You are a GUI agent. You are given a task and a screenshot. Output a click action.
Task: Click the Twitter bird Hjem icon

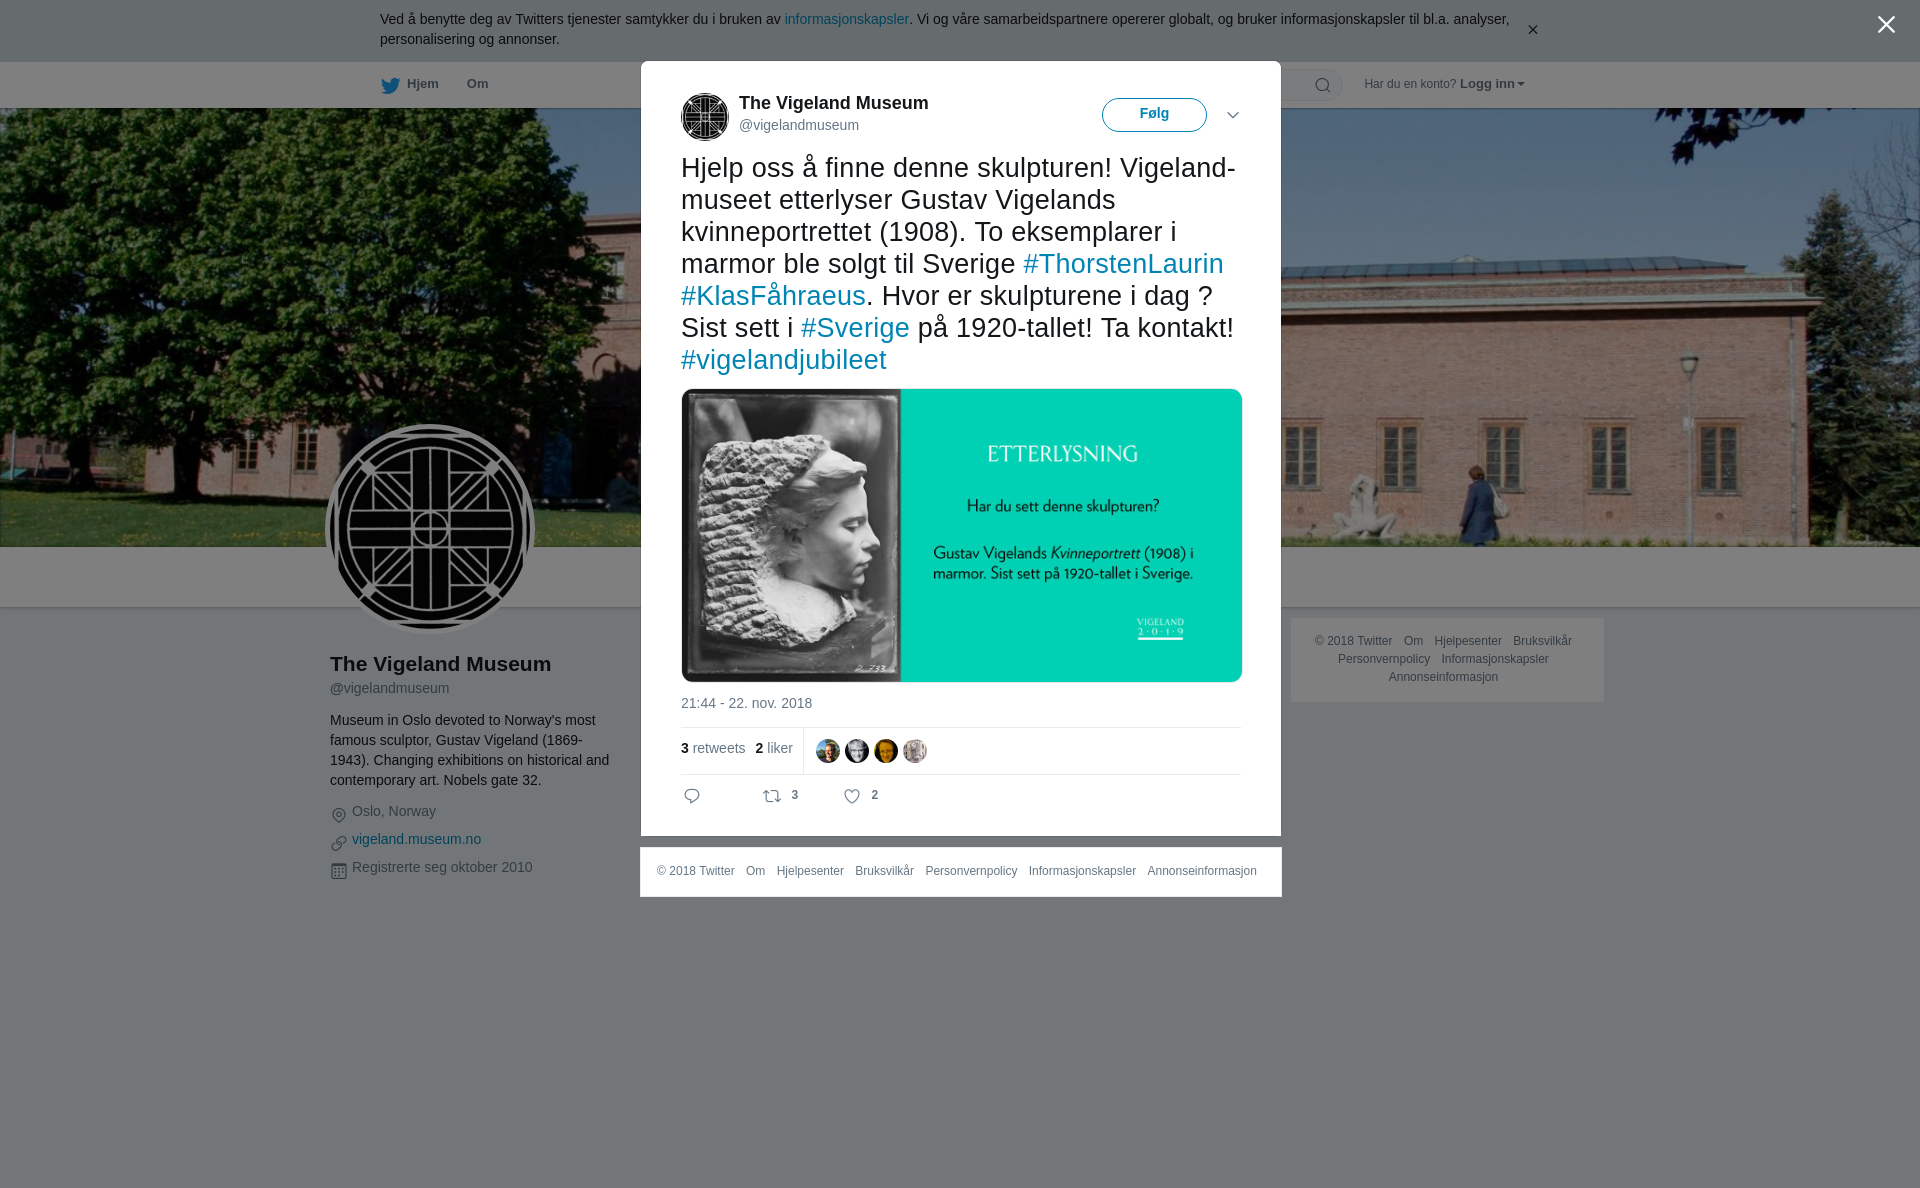click(x=390, y=85)
